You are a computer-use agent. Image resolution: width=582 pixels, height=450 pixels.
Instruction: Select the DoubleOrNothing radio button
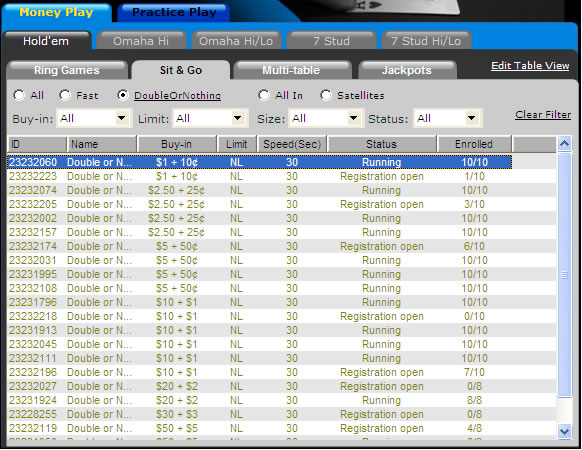(123, 95)
